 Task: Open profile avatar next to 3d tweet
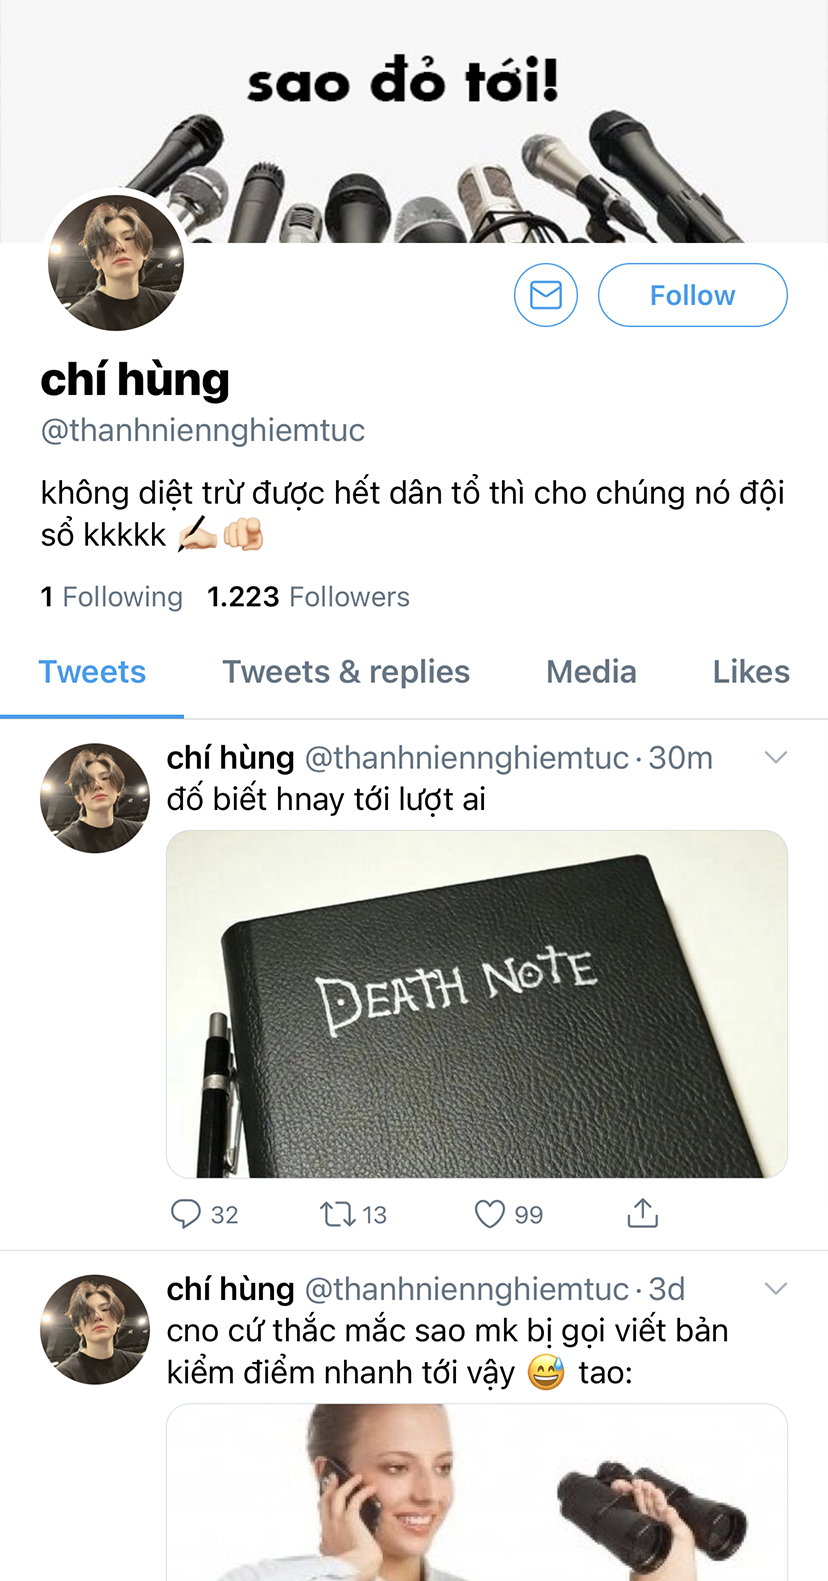[95, 1329]
